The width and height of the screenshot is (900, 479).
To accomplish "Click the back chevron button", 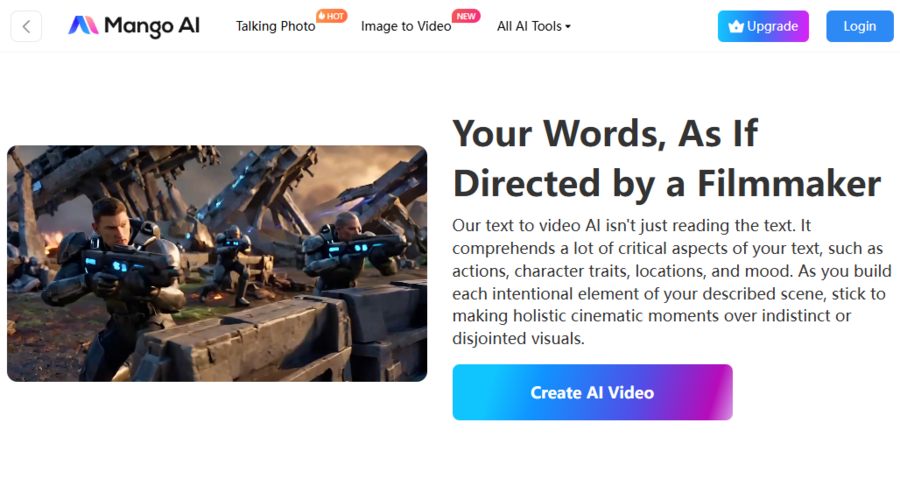I will (x=26, y=26).
